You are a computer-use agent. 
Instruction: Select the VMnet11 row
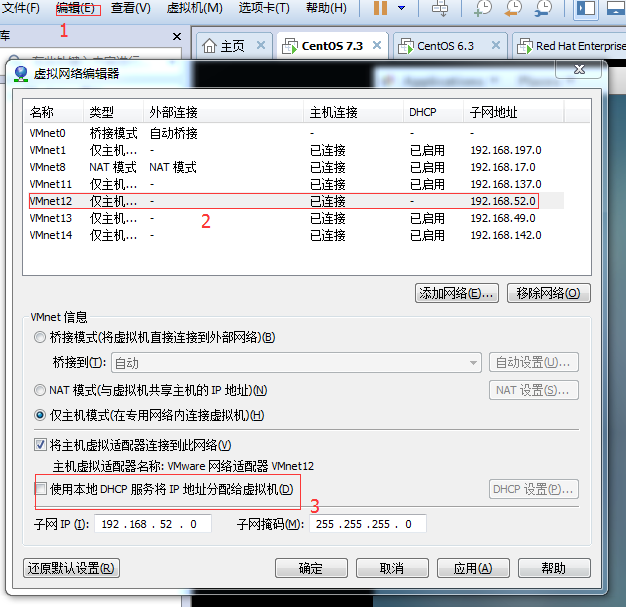pyautogui.click(x=295, y=184)
